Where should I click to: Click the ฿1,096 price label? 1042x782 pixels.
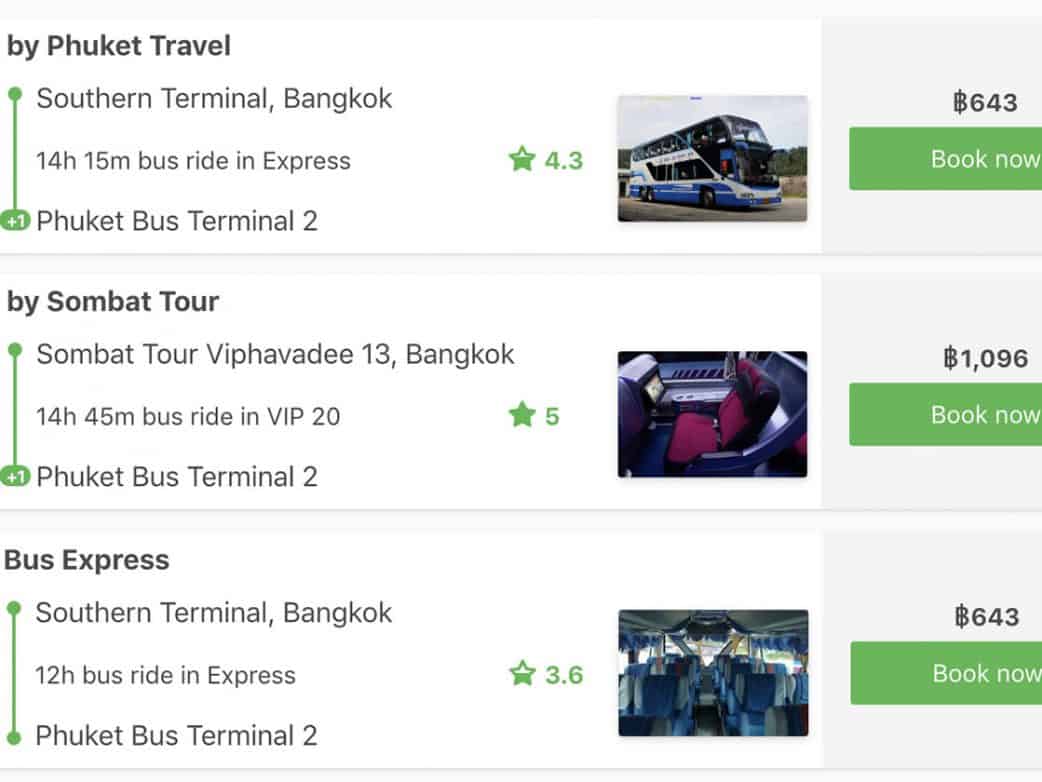coord(985,358)
